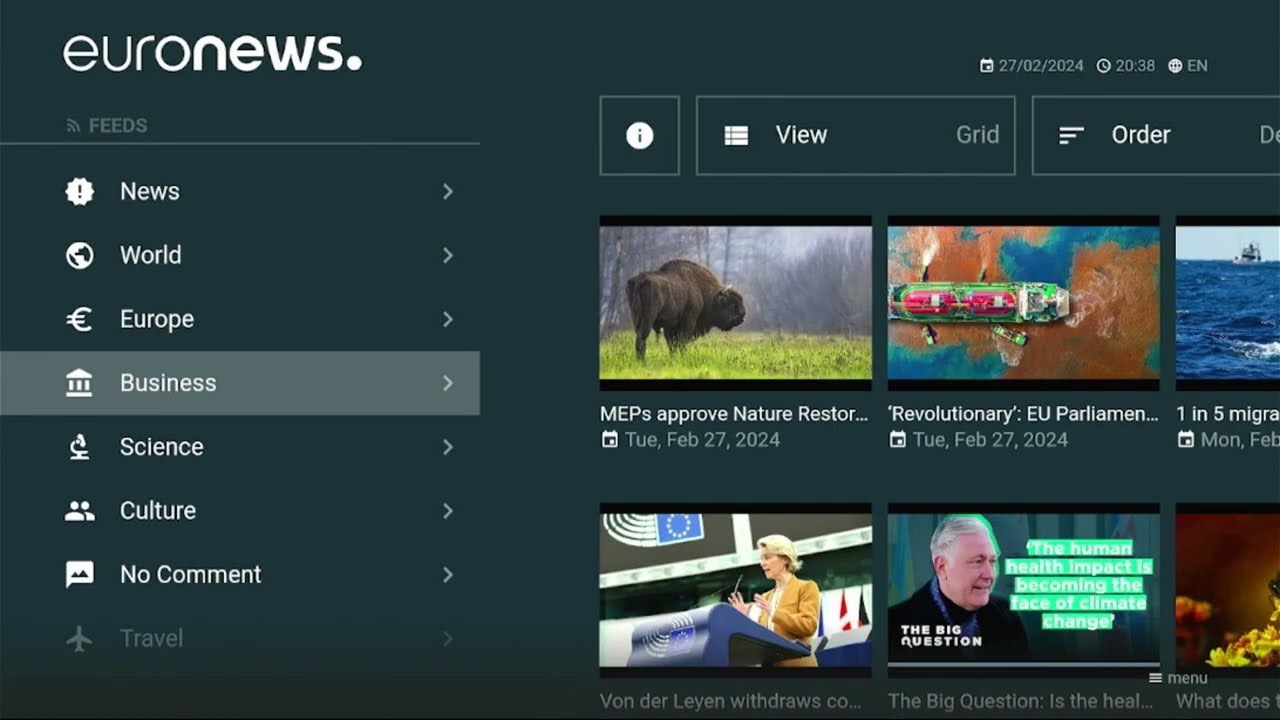Viewport: 1280px width, 720px height.
Task: Expand the Science category chevron
Action: (x=447, y=447)
